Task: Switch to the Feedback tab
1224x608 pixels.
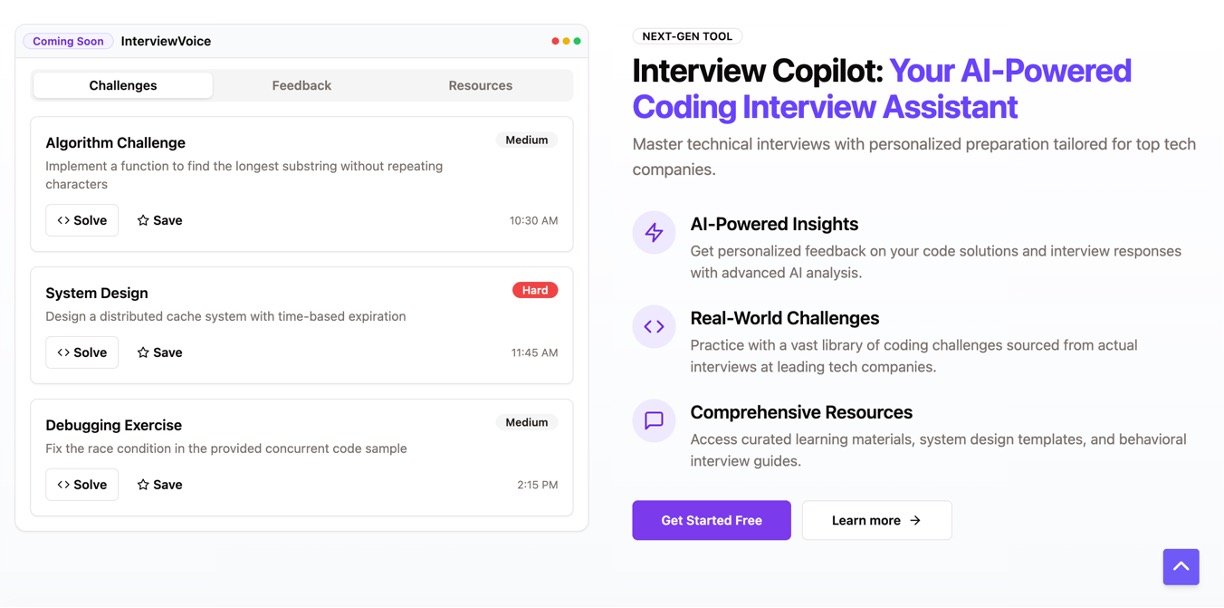Action: click(301, 86)
